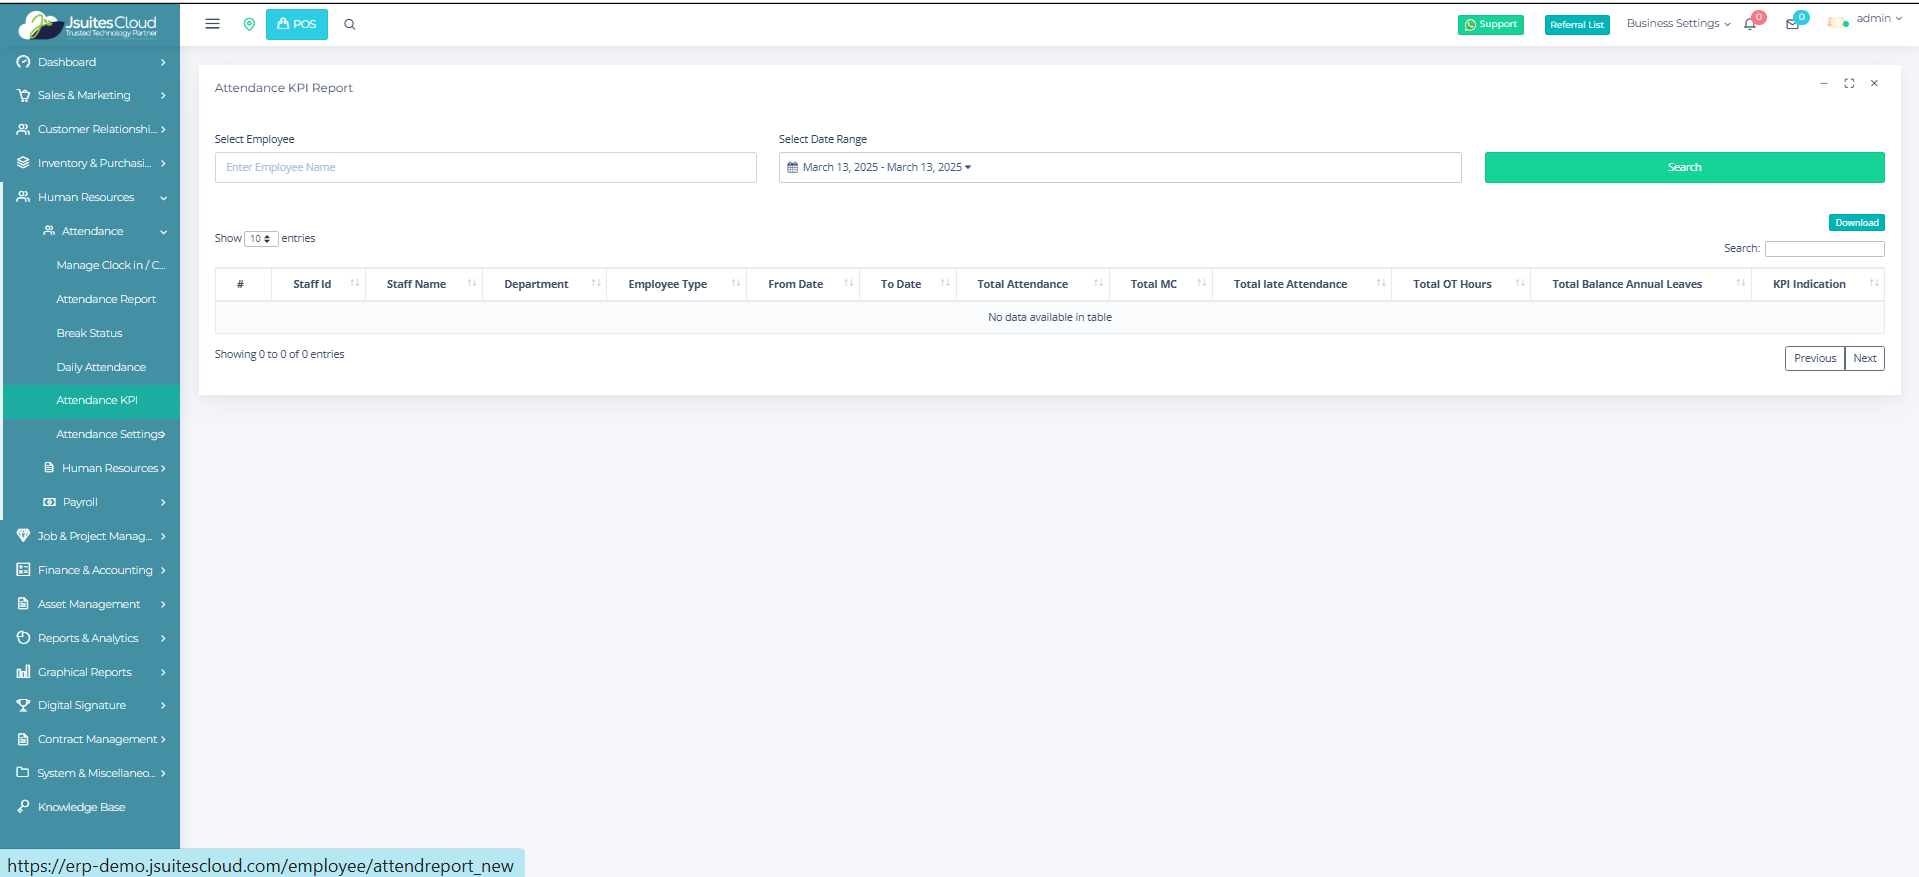
Task: Click the green location pin icon
Action: [249, 24]
